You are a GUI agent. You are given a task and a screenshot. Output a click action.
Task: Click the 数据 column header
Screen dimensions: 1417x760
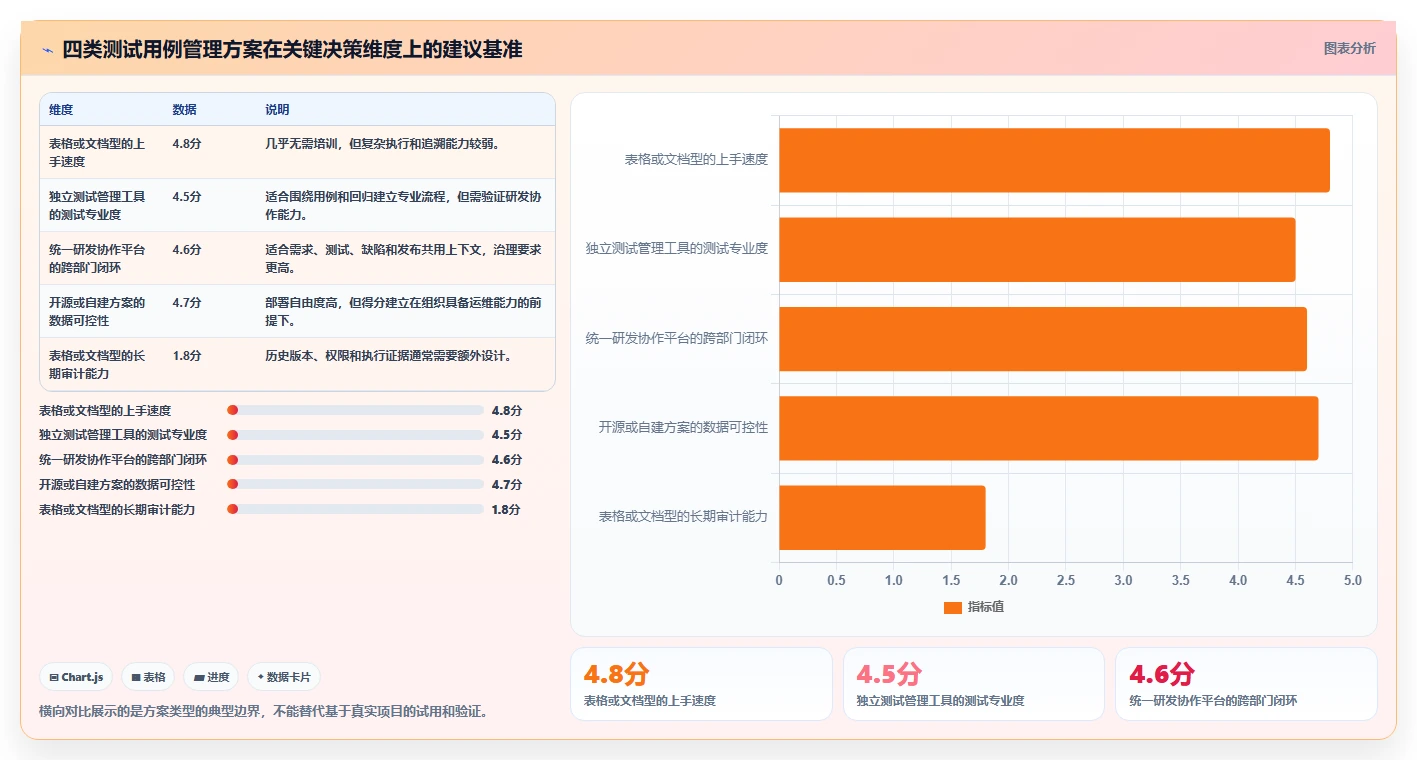[x=184, y=110]
